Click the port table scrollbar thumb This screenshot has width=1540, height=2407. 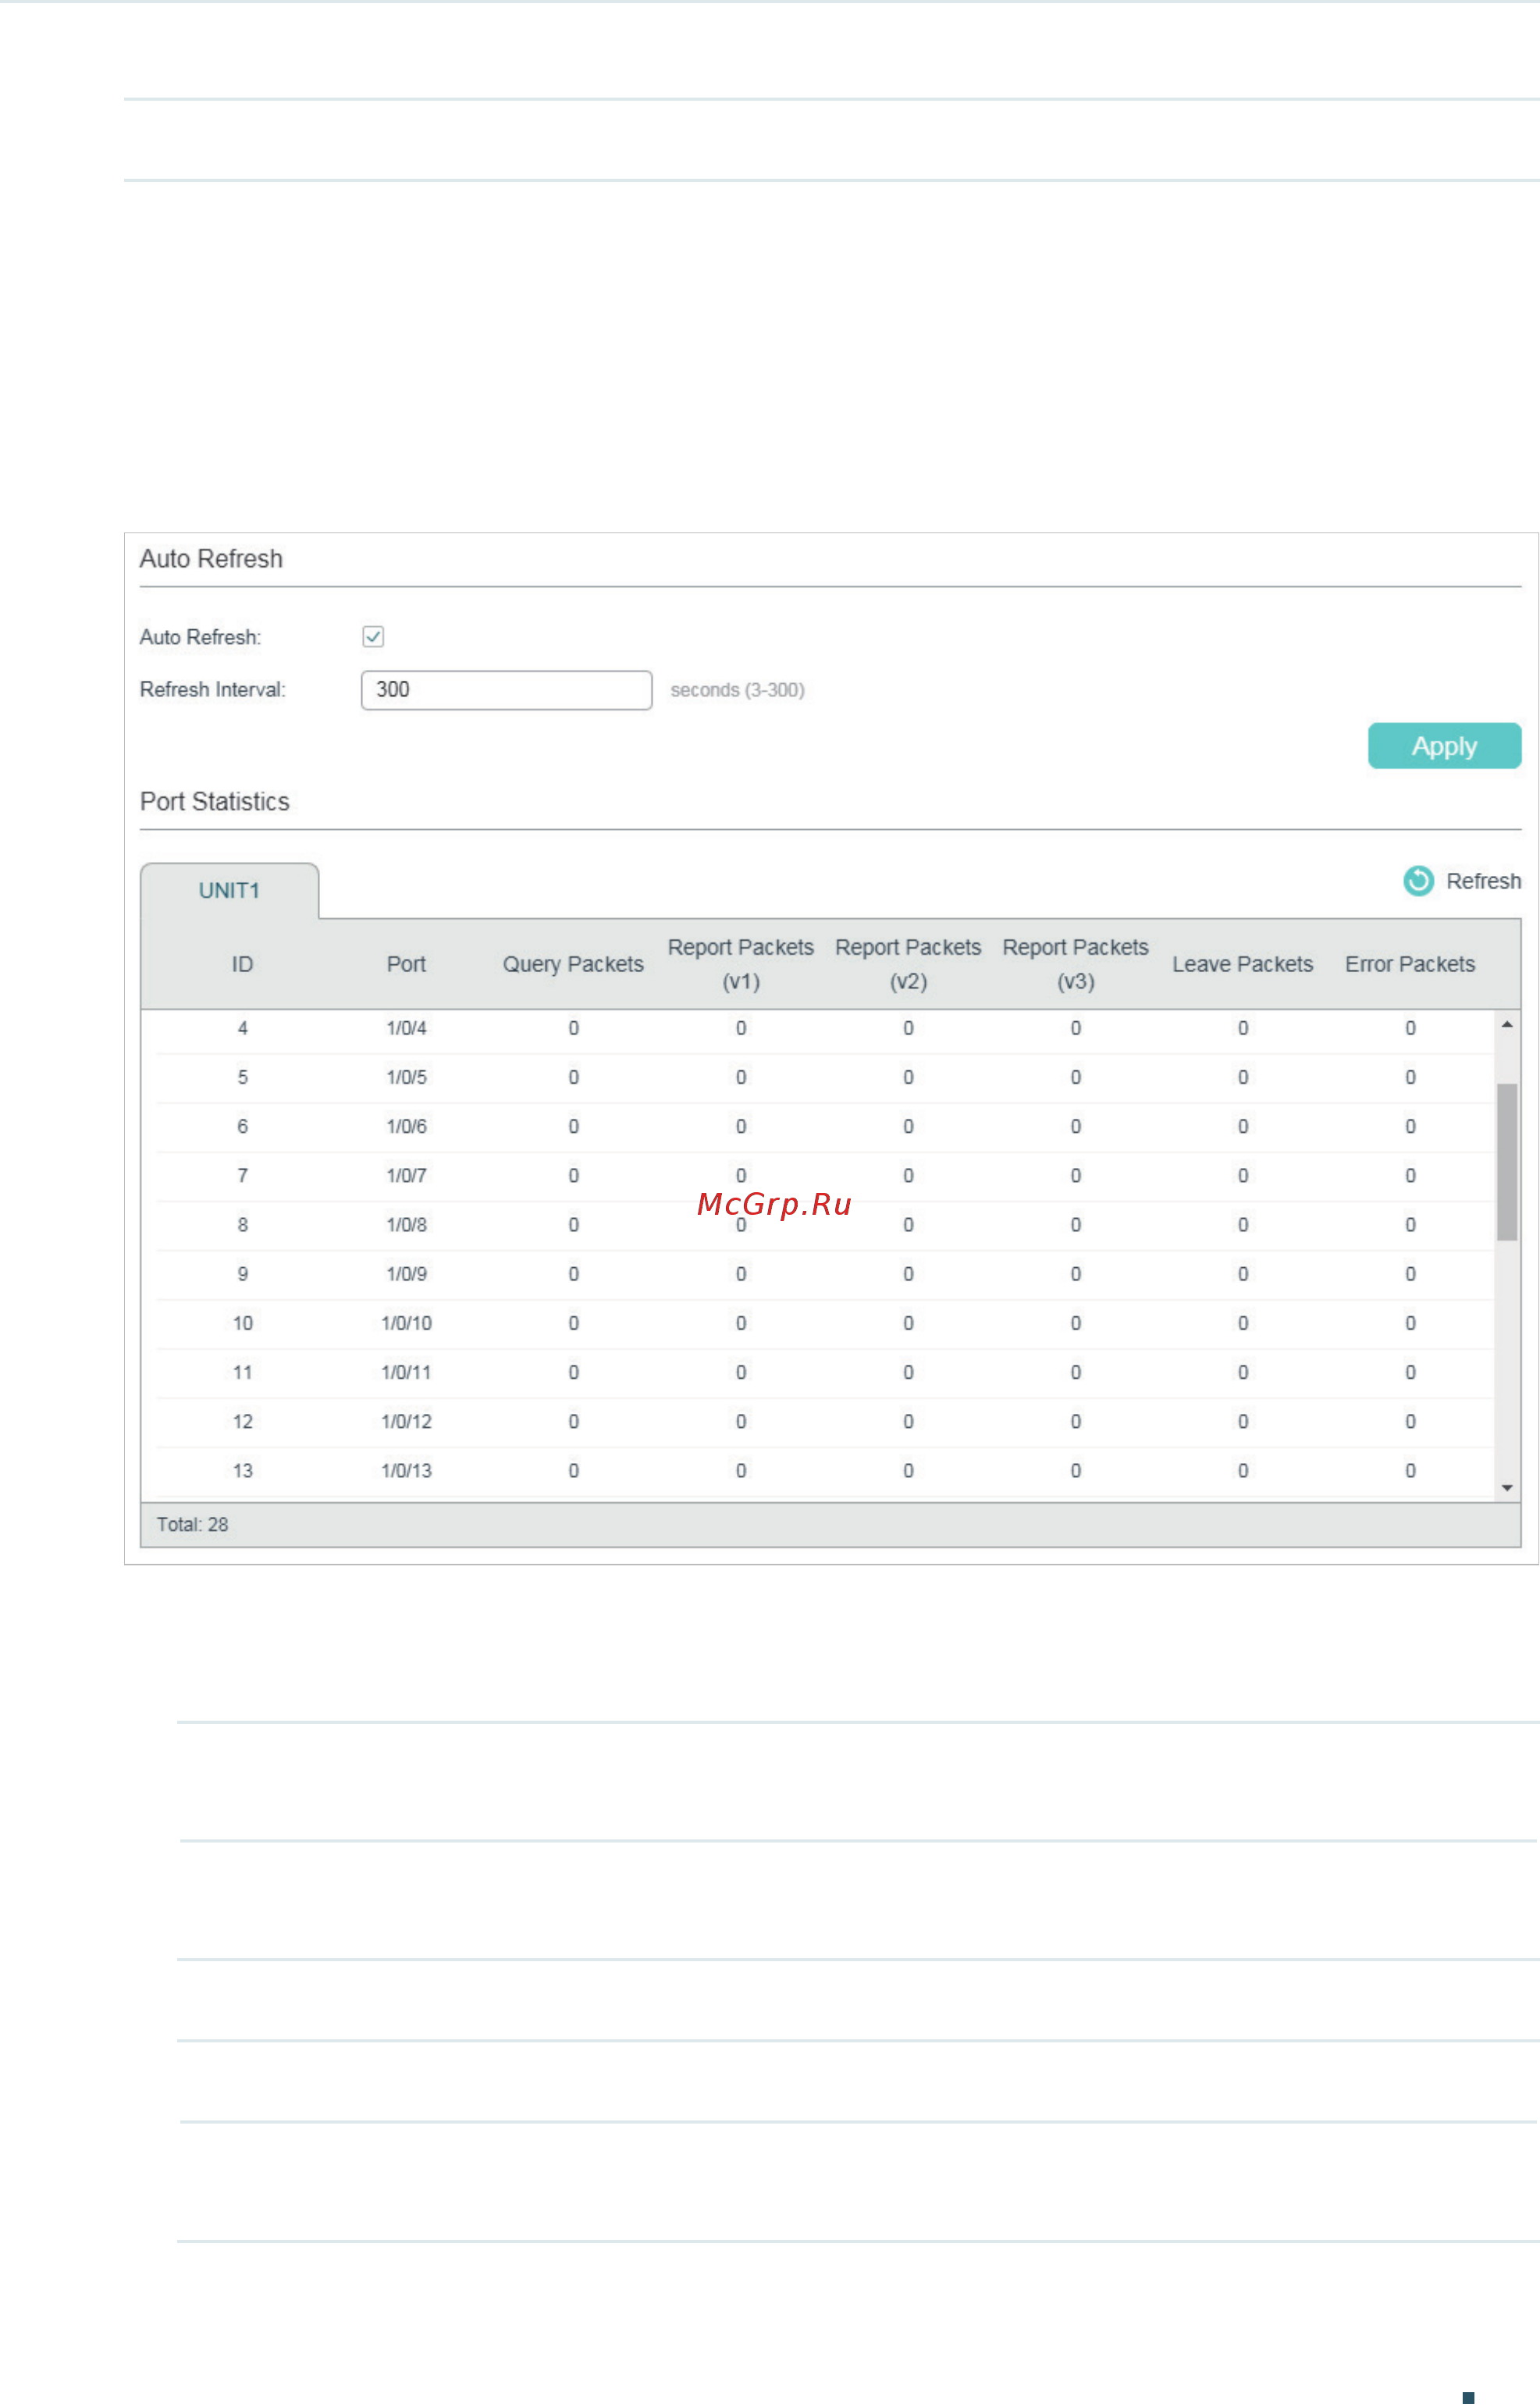click(1506, 1162)
